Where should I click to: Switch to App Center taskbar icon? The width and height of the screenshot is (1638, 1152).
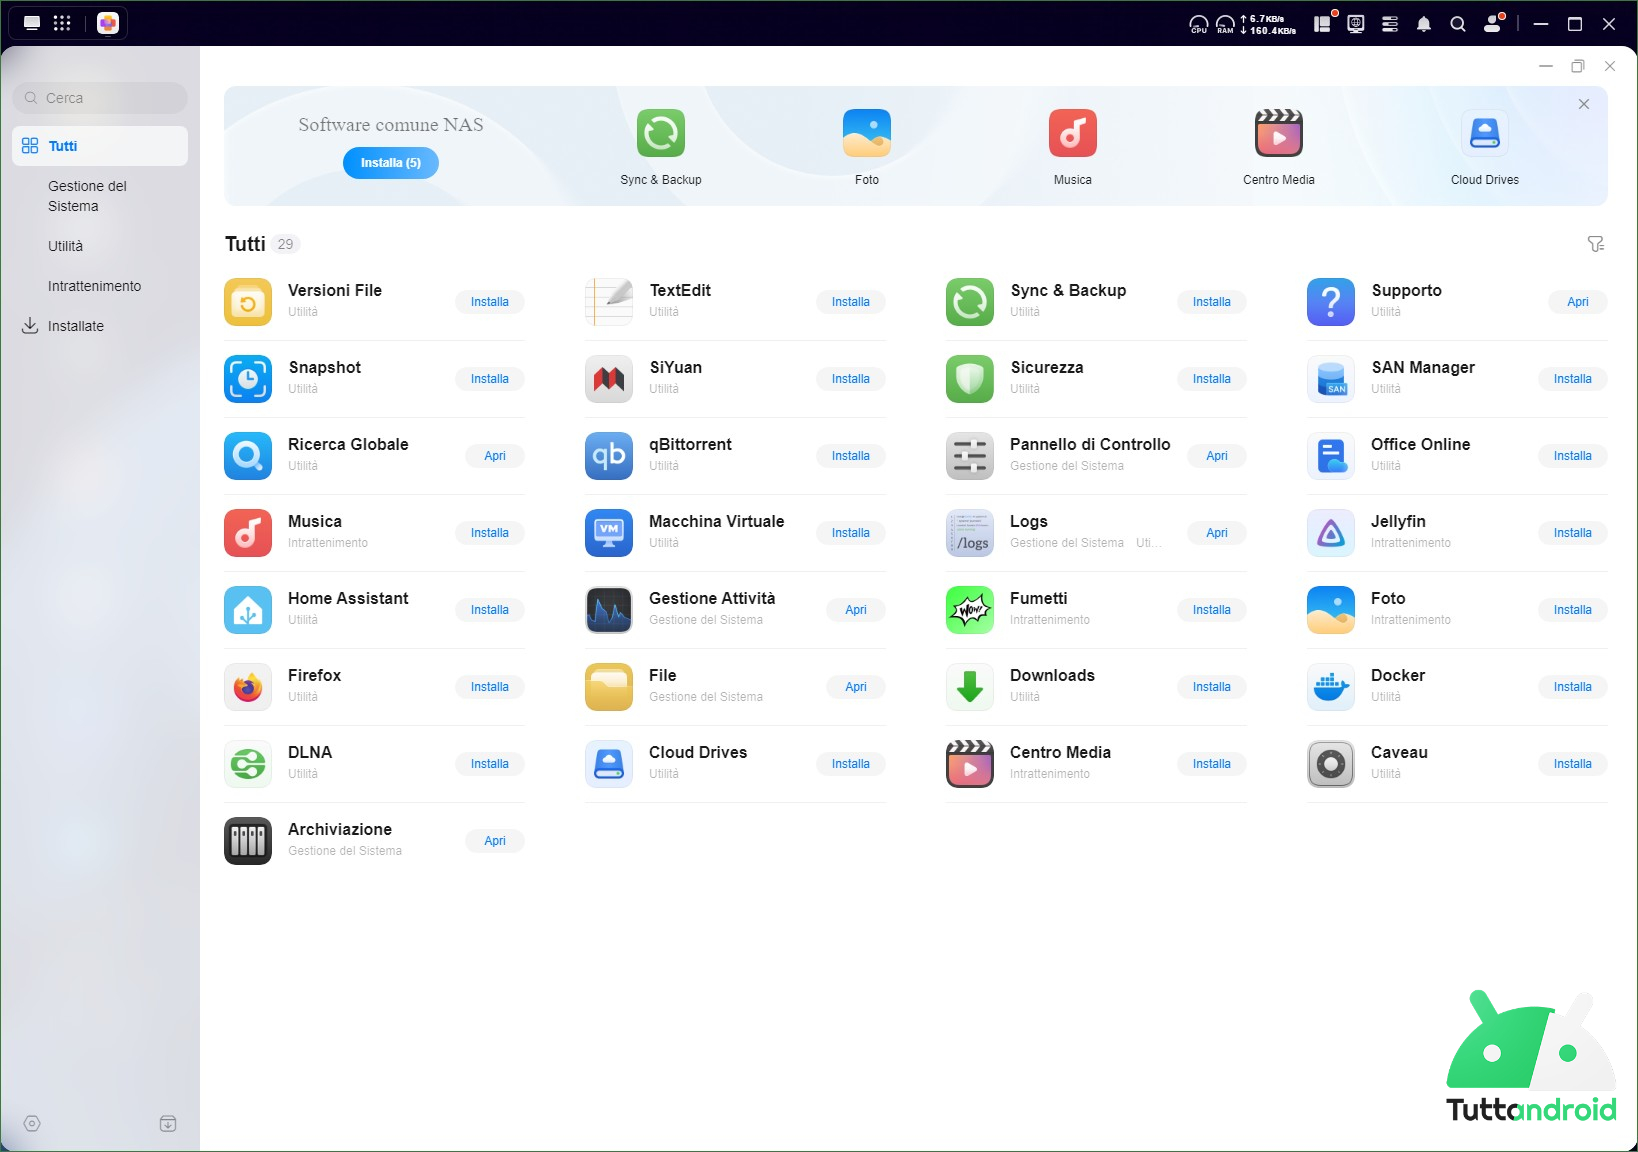tap(108, 23)
